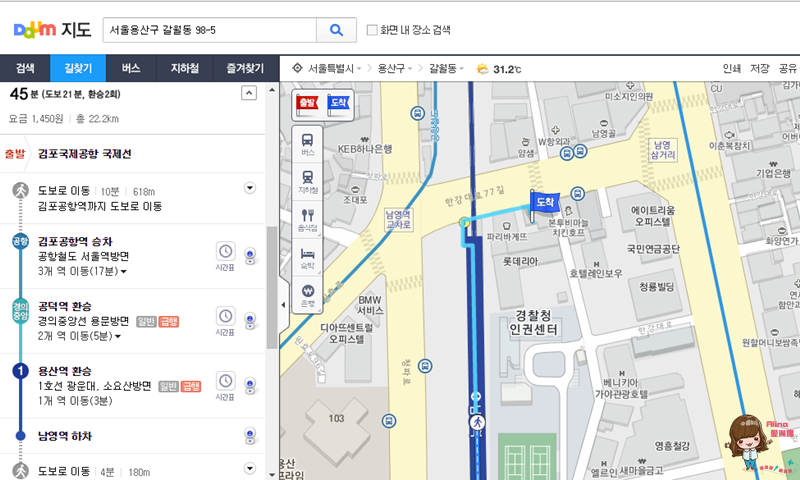
Task: Show 버스 stops on the map
Action: pos(307,144)
